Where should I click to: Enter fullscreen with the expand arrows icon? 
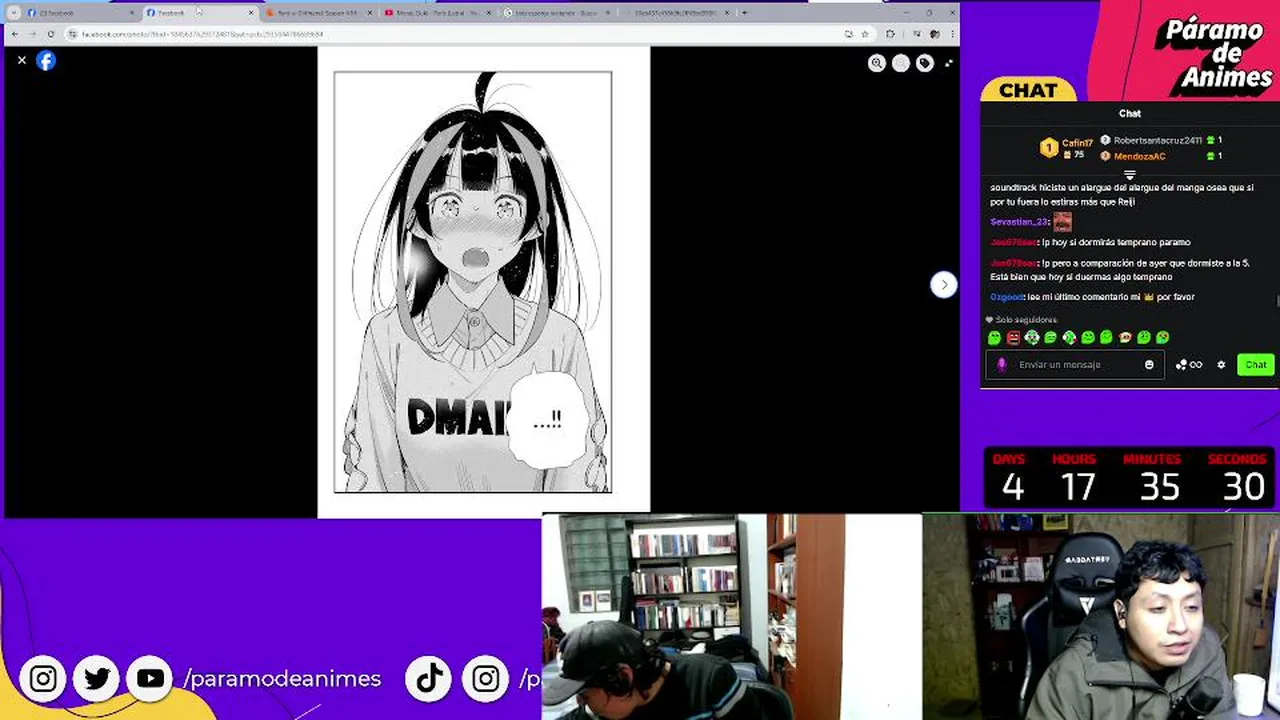point(948,63)
